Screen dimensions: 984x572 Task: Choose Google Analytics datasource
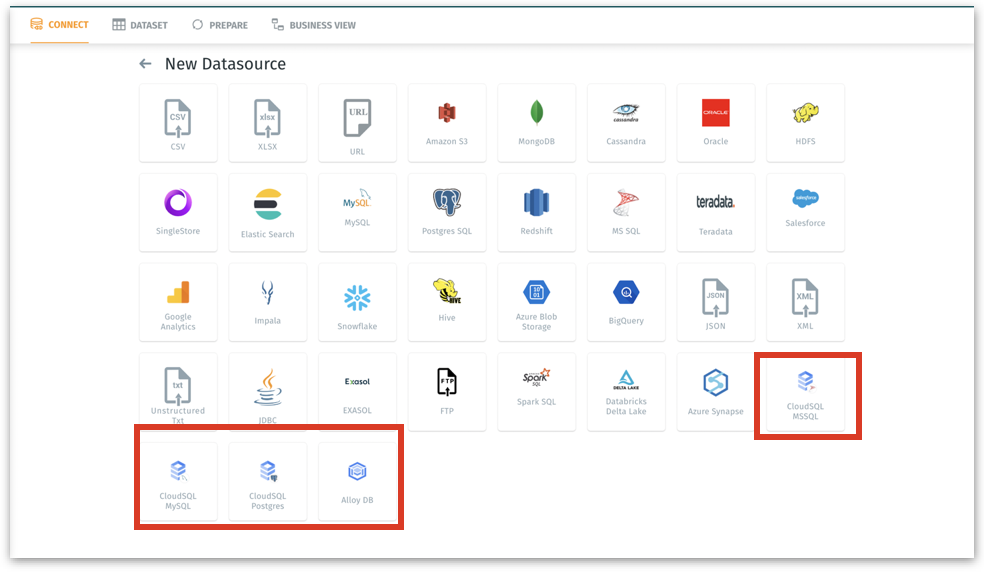(178, 303)
